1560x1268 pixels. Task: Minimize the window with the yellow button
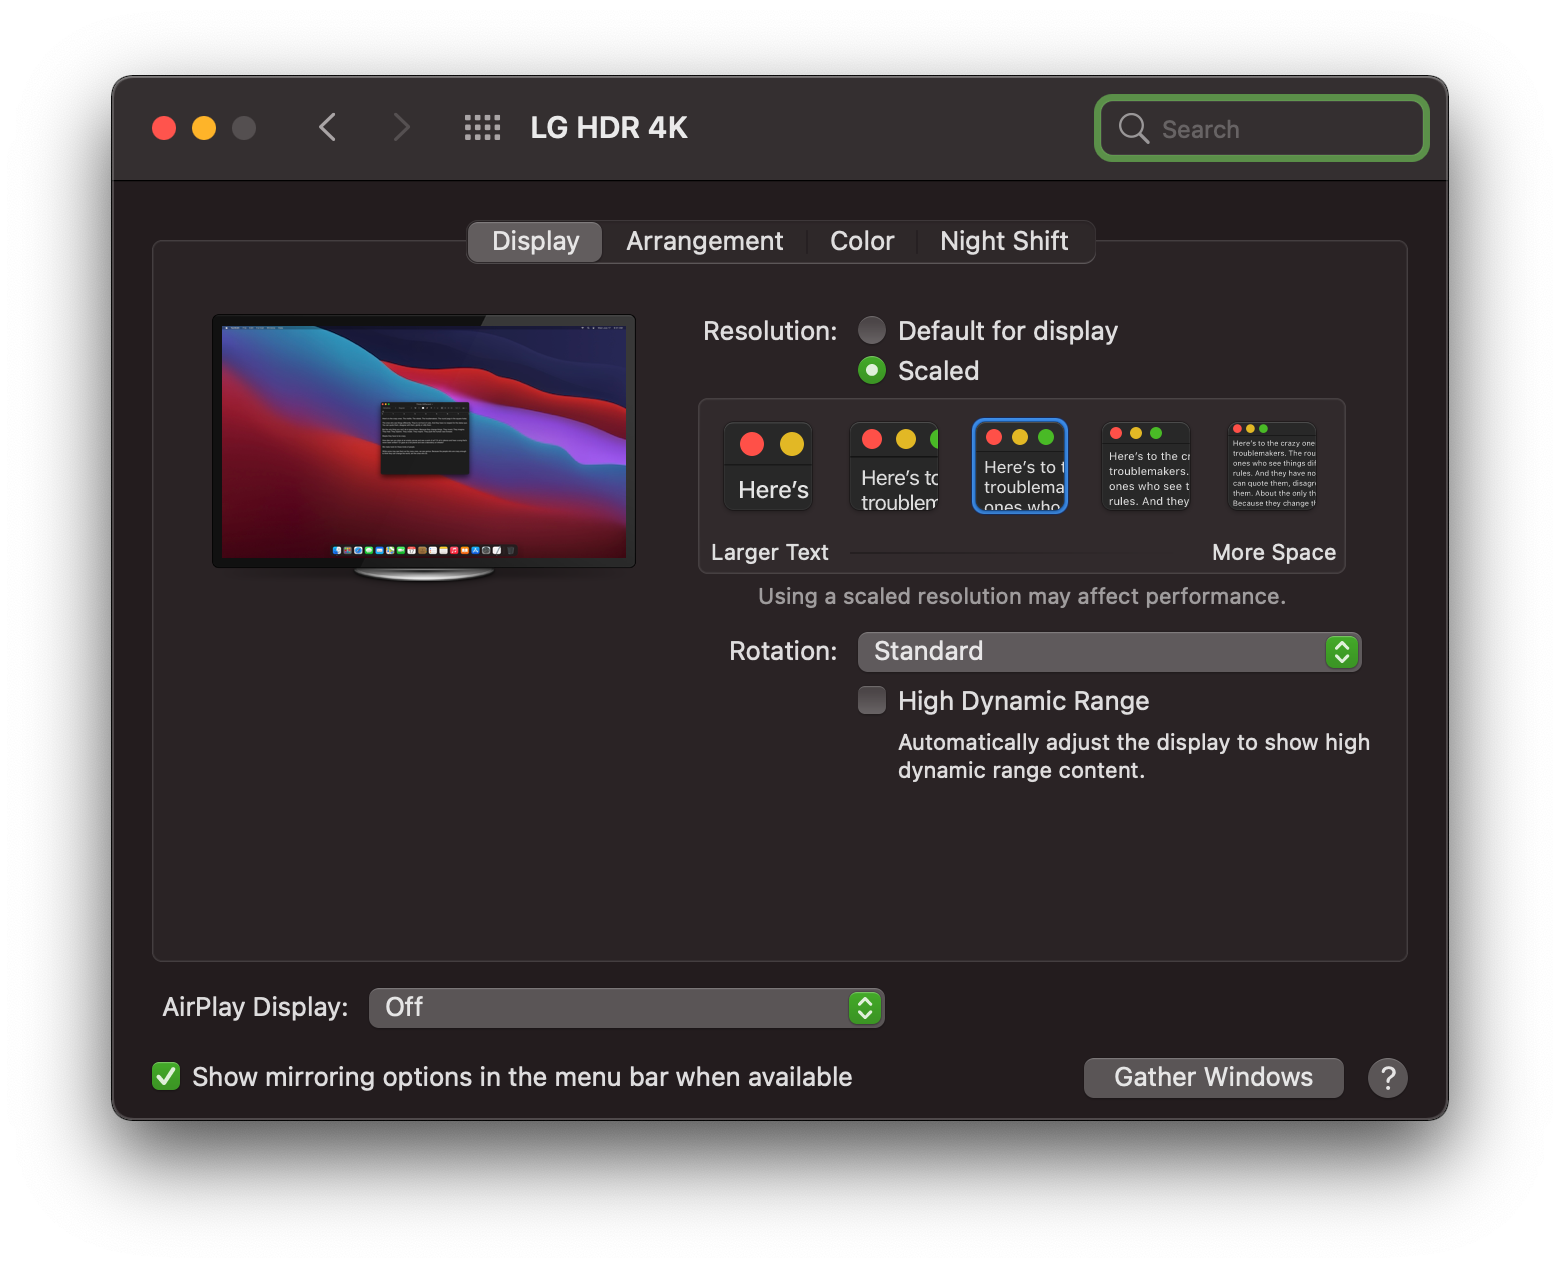pos(204,128)
